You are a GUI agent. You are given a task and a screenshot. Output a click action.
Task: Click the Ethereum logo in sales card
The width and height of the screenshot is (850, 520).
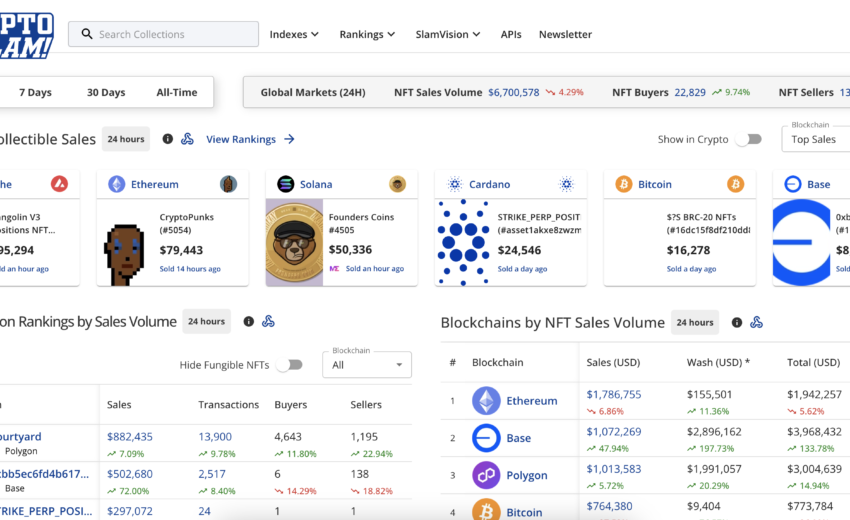click(117, 184)
